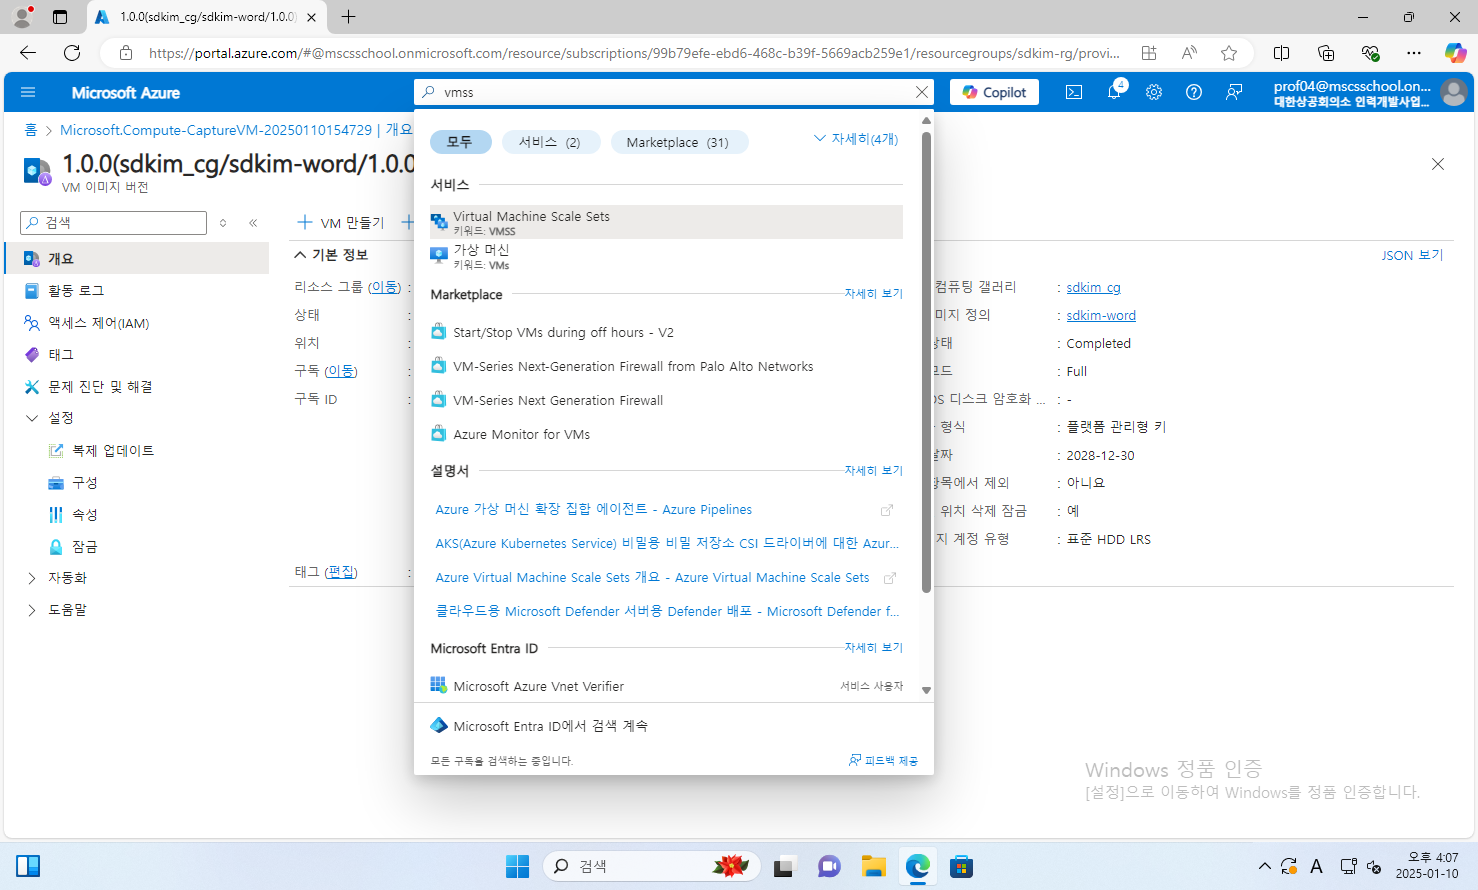
Task: Open JSON 보기 link
Action: click(x=1412, y=255)
